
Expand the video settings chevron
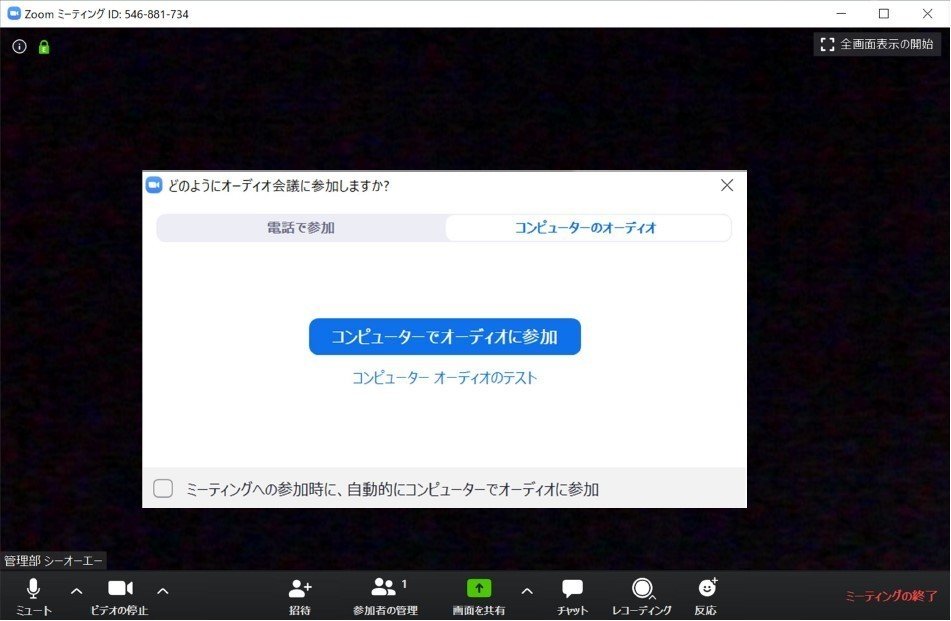162,592
